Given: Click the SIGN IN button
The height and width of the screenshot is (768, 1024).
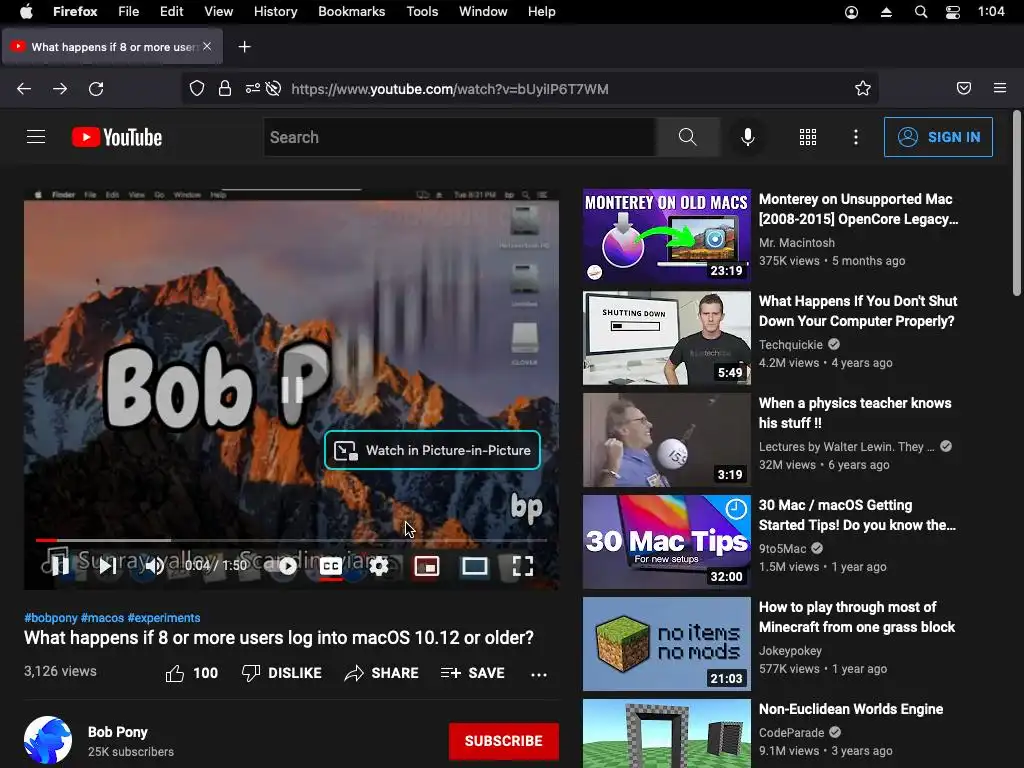Looking at the screenshot, I should click(938, 137).
